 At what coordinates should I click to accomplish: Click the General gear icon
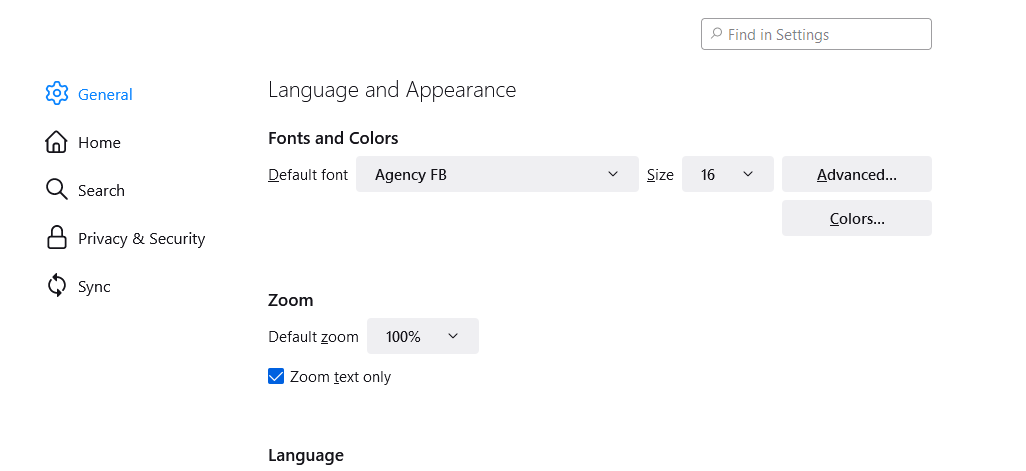[x=57, y=94]
